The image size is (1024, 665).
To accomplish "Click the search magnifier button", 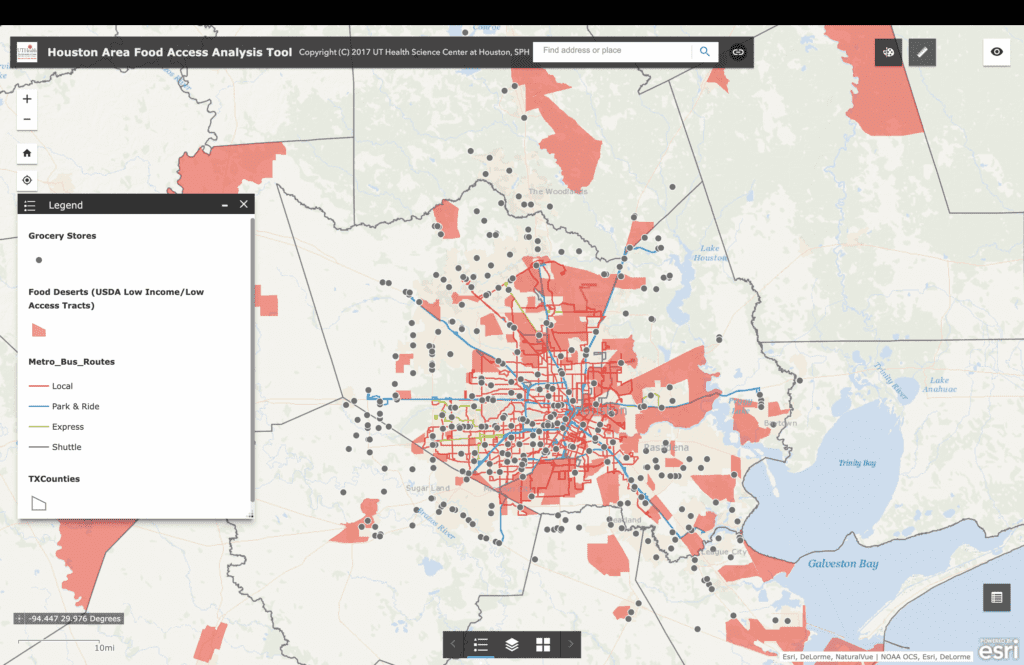I will 703,50.
